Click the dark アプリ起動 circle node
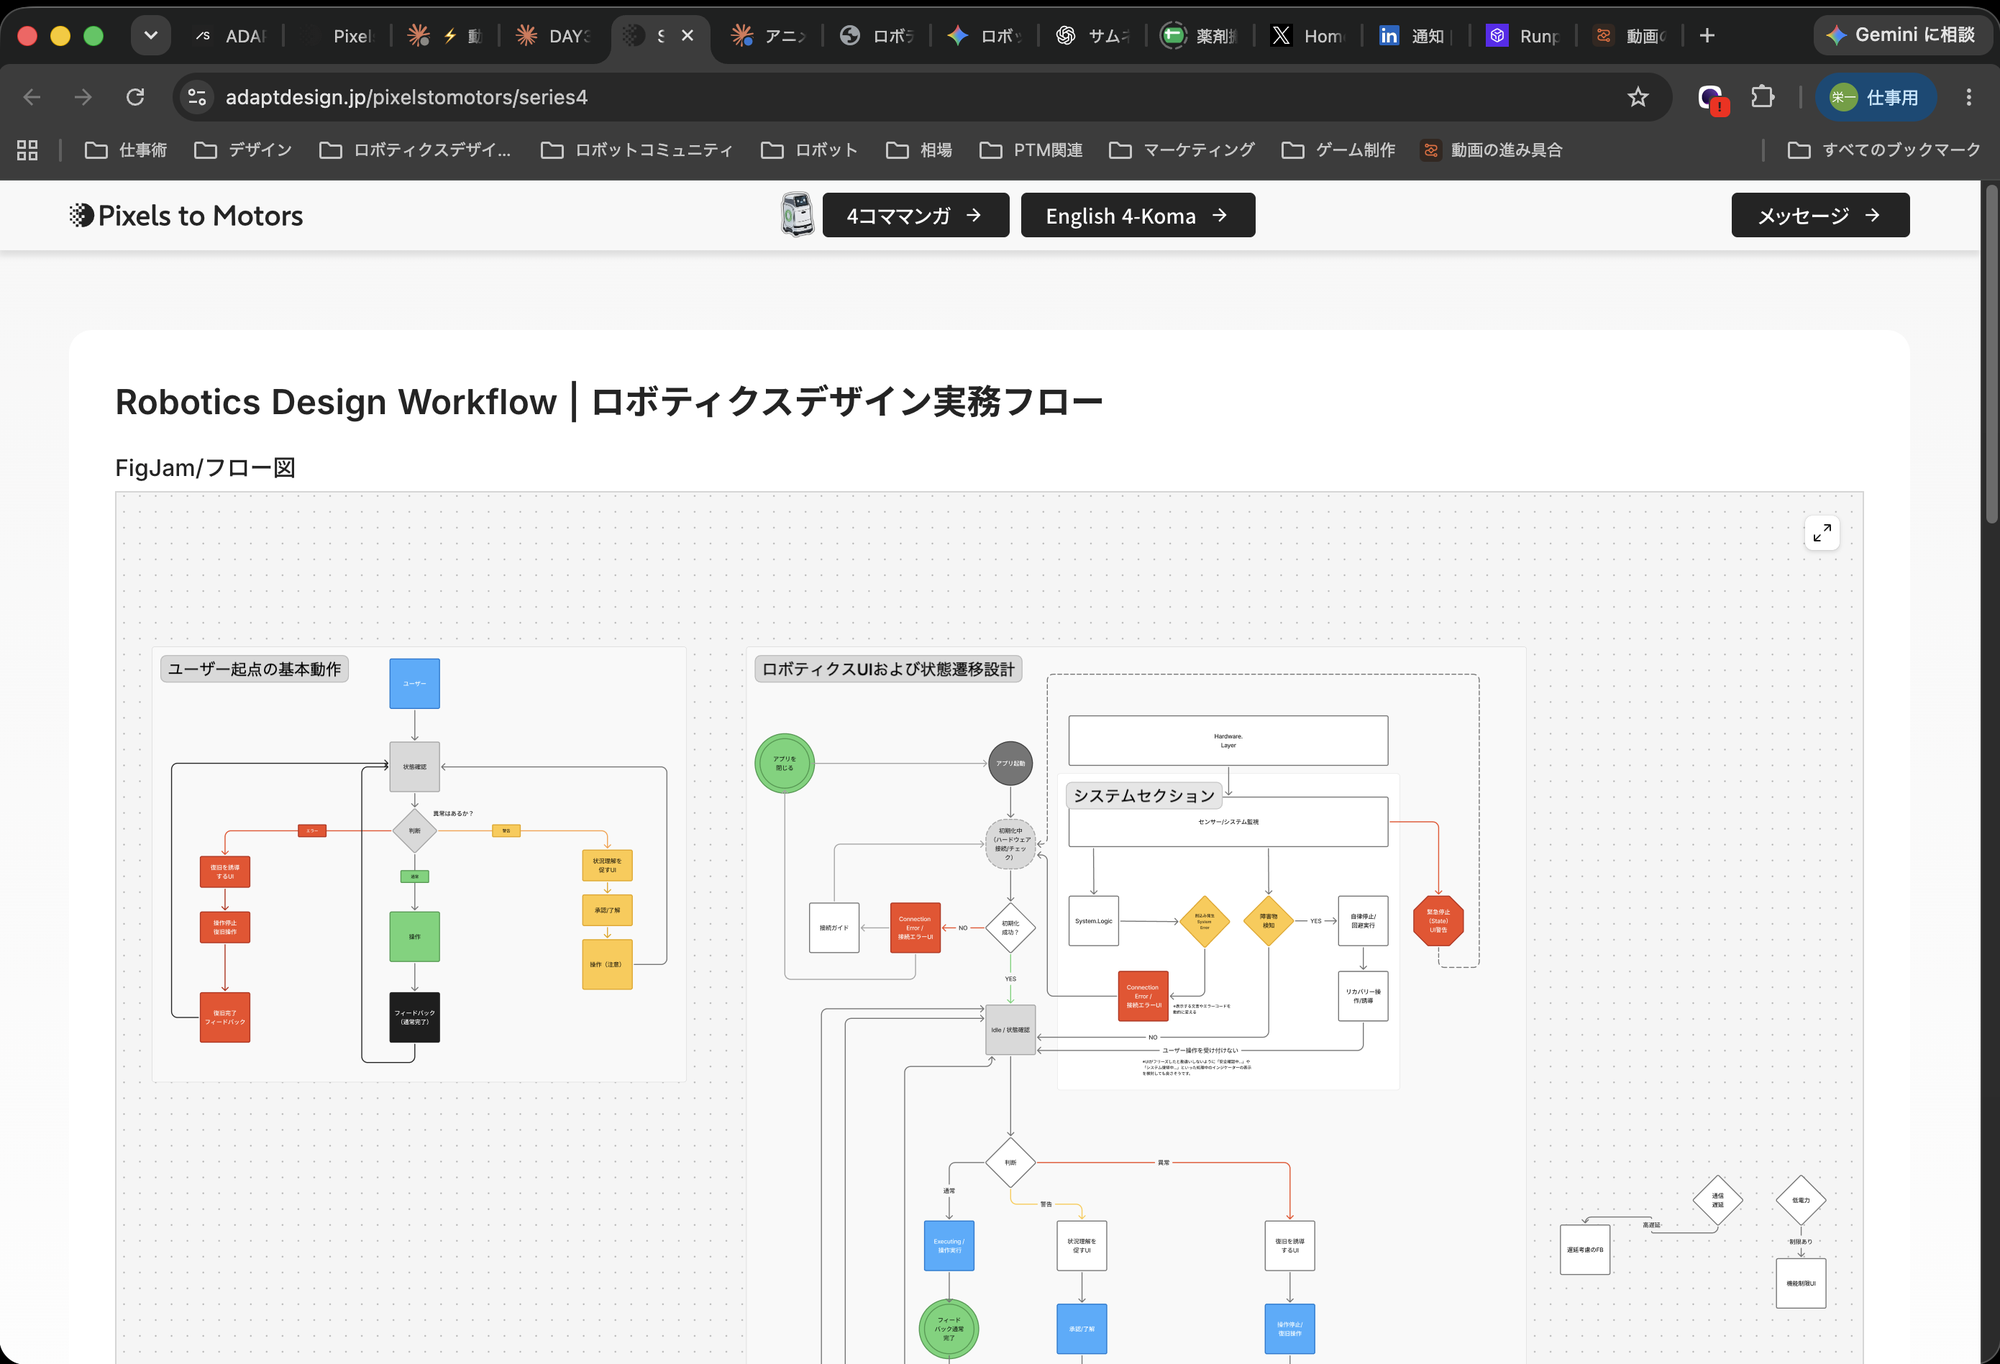 coord(1010,764)
